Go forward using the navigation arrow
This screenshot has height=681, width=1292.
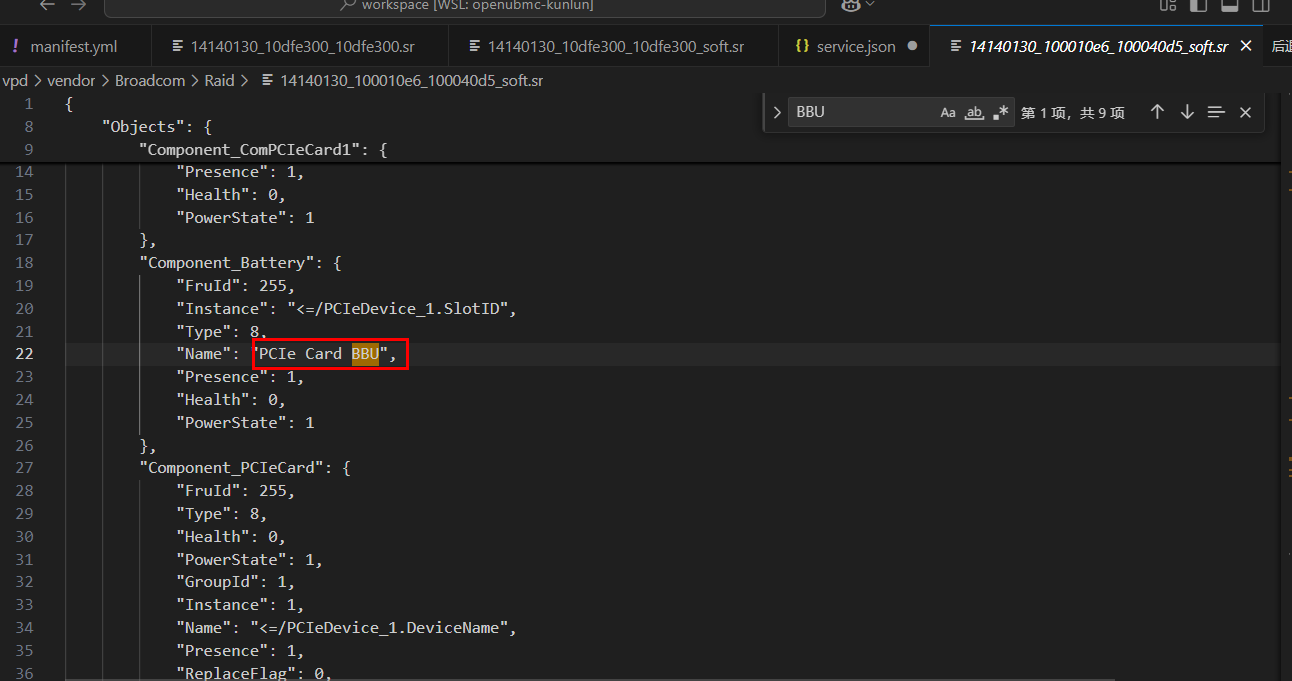[79, 5]
